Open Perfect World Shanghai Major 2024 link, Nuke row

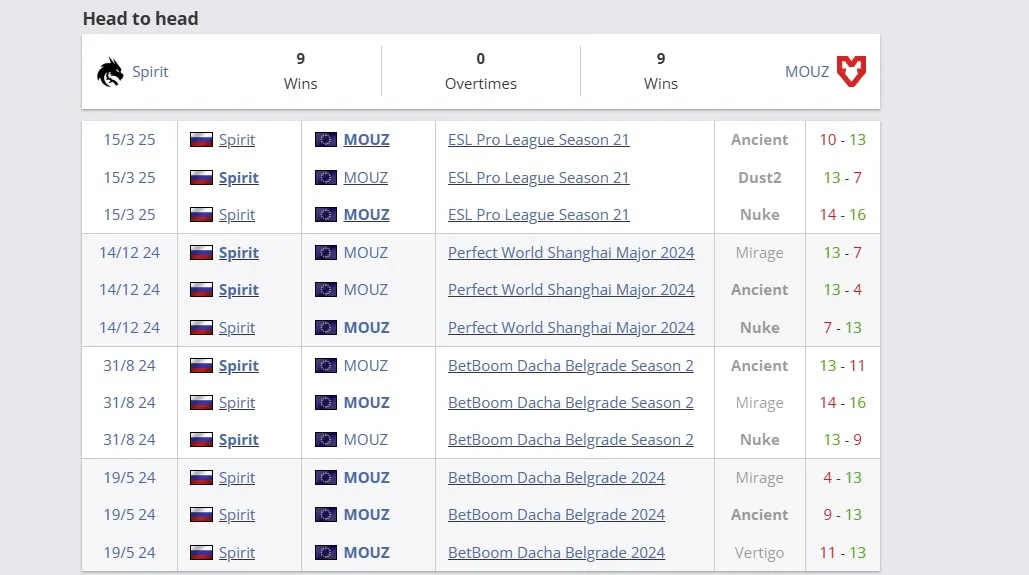[571, 328]
